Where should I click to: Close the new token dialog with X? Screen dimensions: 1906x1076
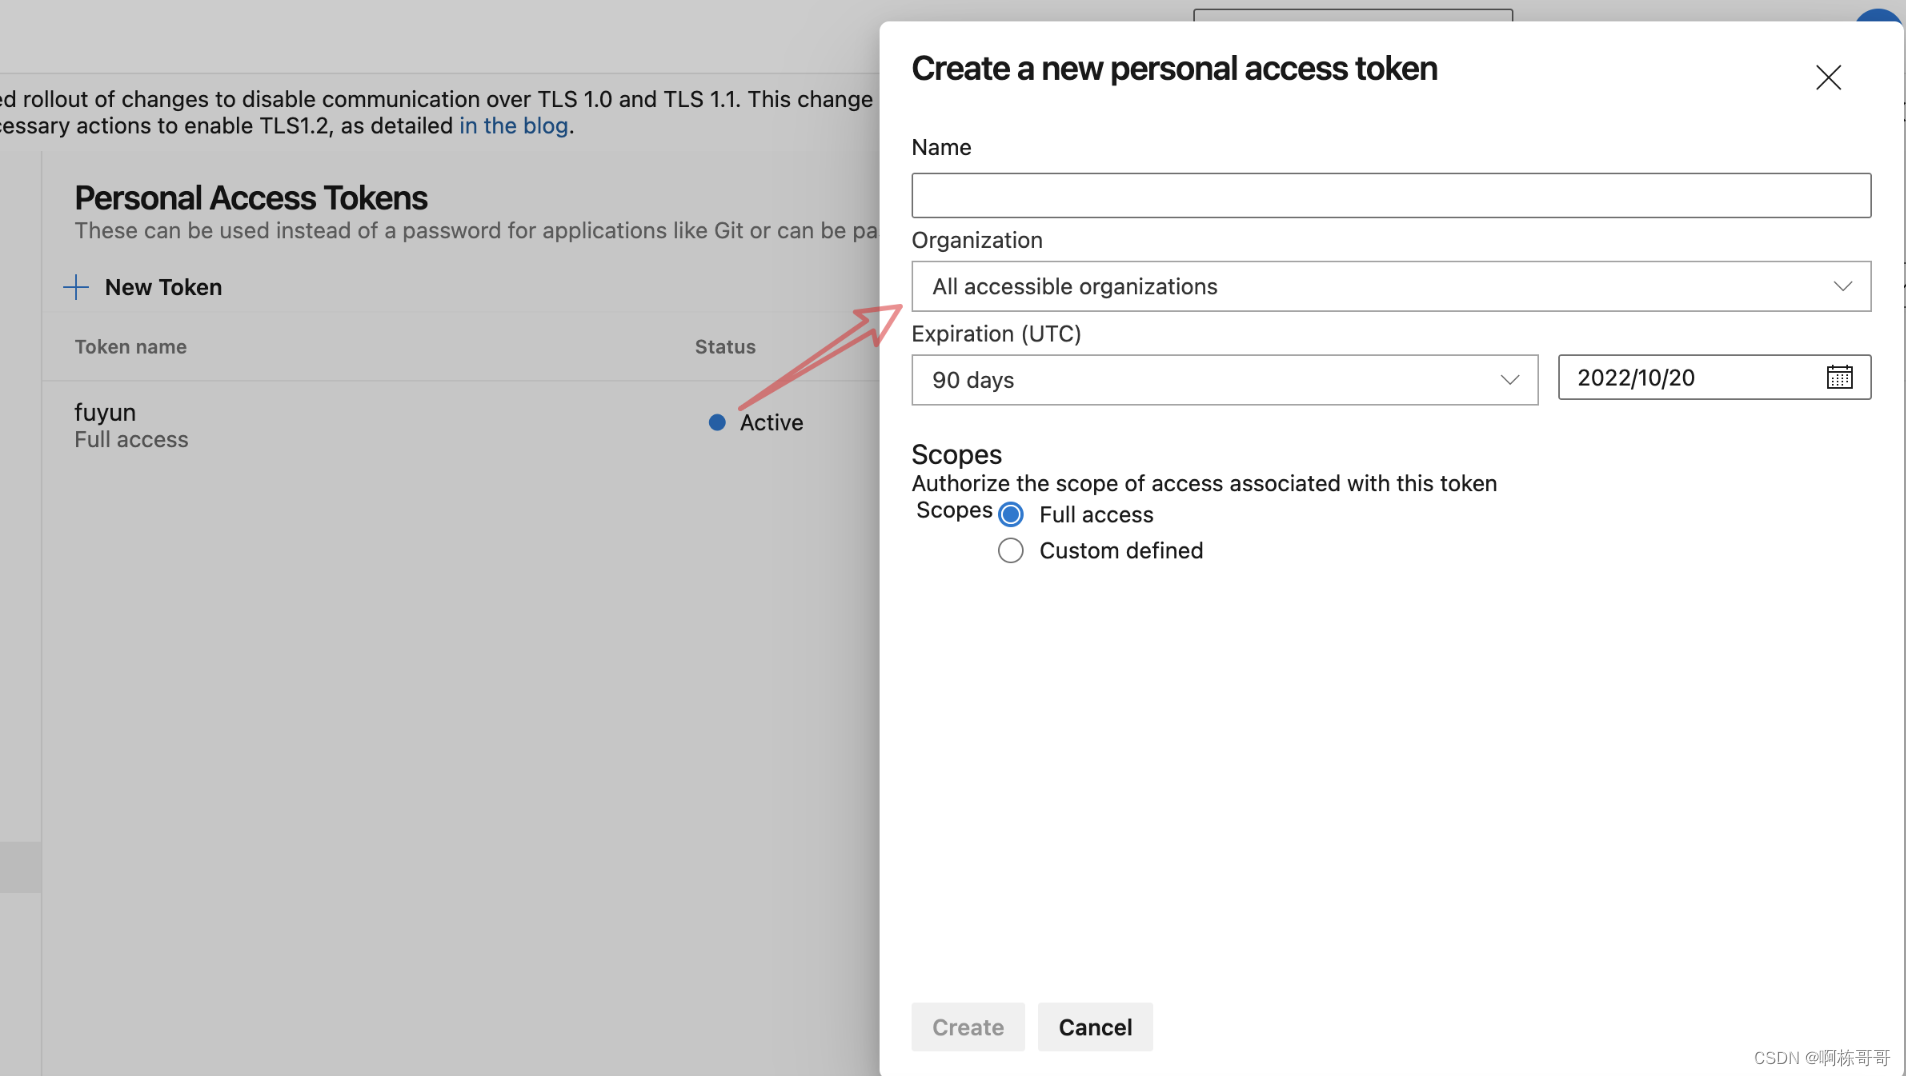tap(1828, 77)
